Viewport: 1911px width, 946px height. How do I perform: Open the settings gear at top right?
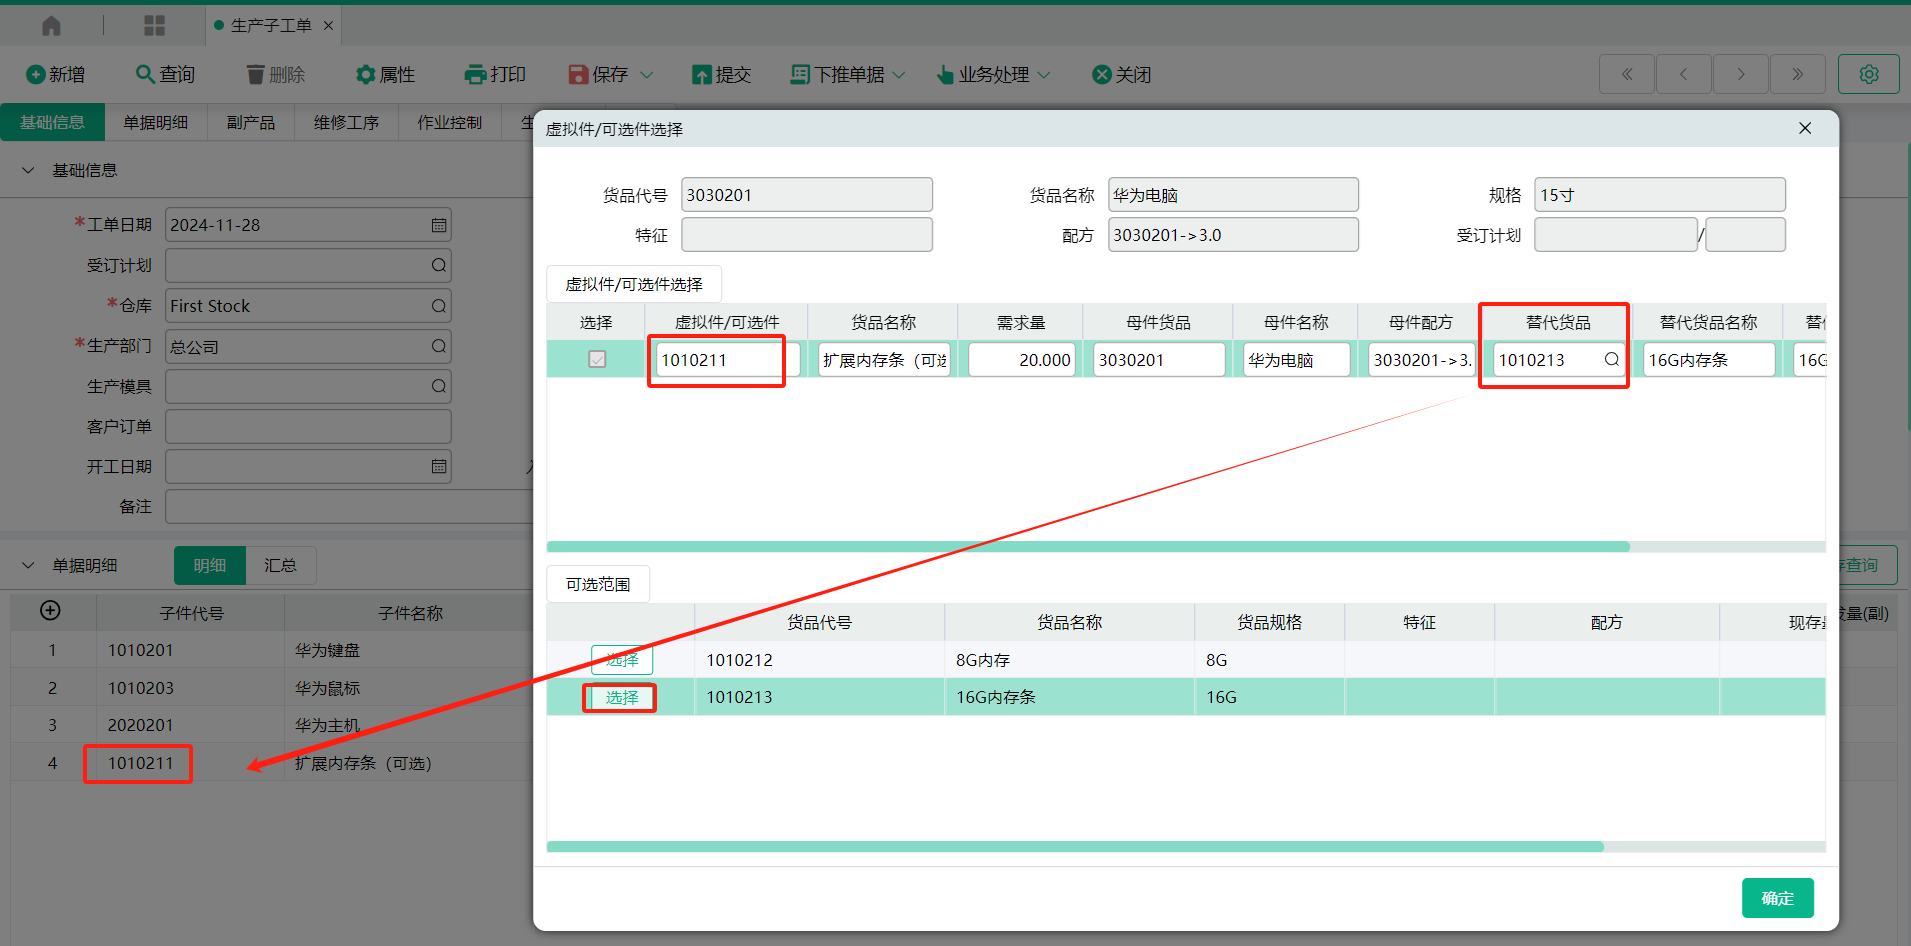click(x=1869, y=74)
